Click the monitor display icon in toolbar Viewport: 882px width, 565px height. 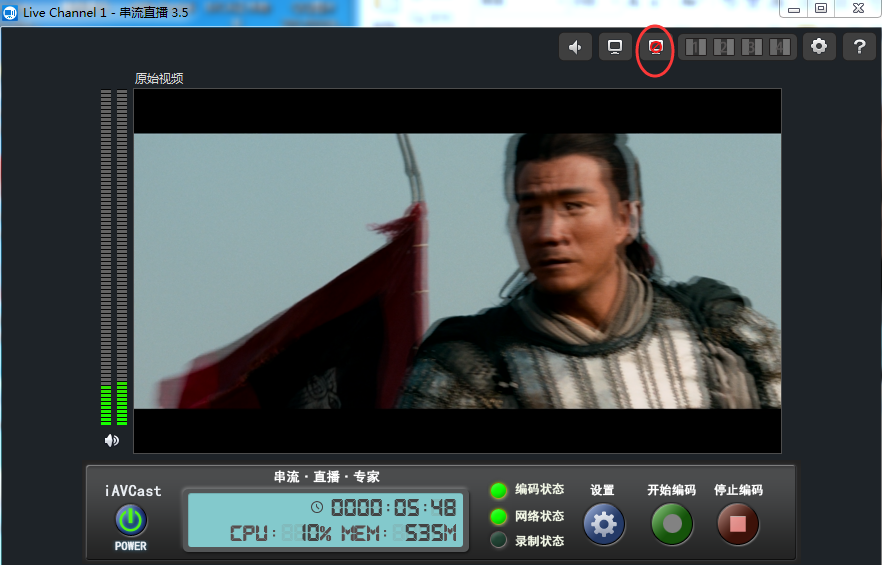tap(615, 47)
